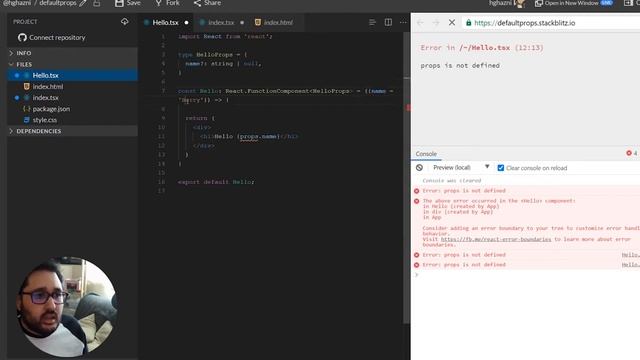Switch to the Hello.tsx editor tab
This screenshot has width=640, height=360.
(166, 22)
